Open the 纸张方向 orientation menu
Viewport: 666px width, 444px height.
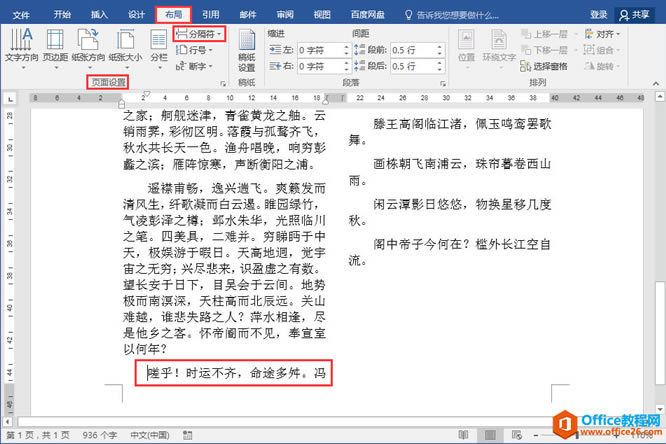[88, 49]
